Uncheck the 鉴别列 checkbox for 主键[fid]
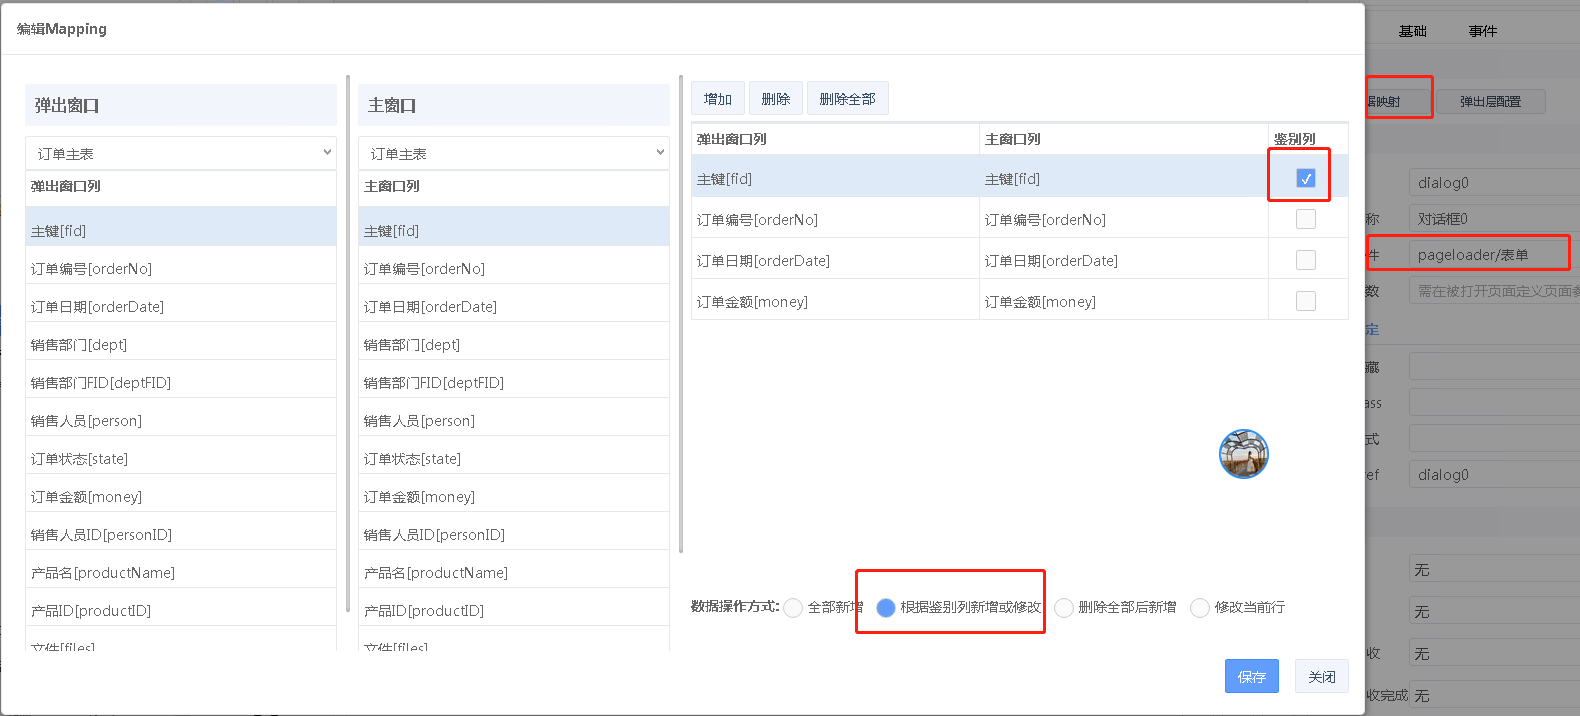 click(1305, 178)
